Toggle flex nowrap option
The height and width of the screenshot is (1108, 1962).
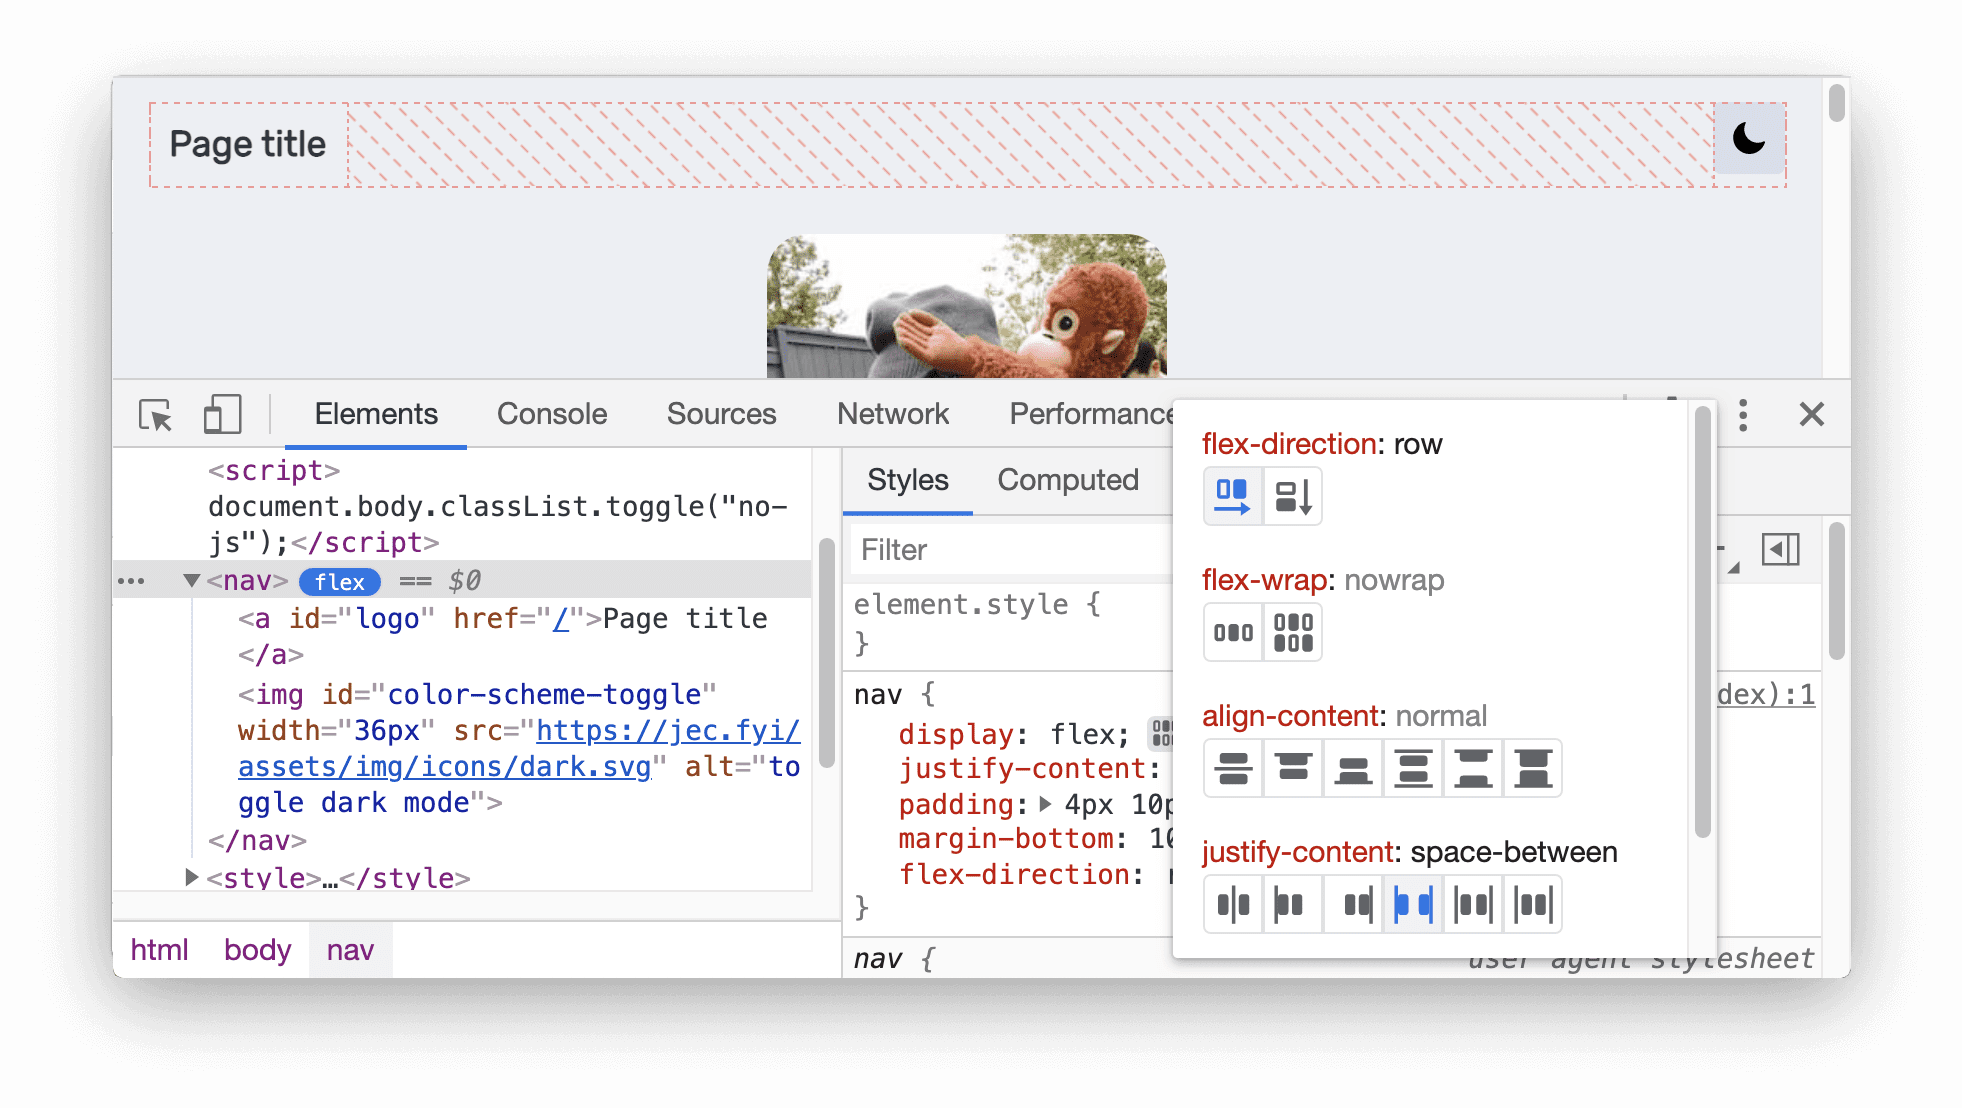pyautogui.click(x=1230, y=629)
